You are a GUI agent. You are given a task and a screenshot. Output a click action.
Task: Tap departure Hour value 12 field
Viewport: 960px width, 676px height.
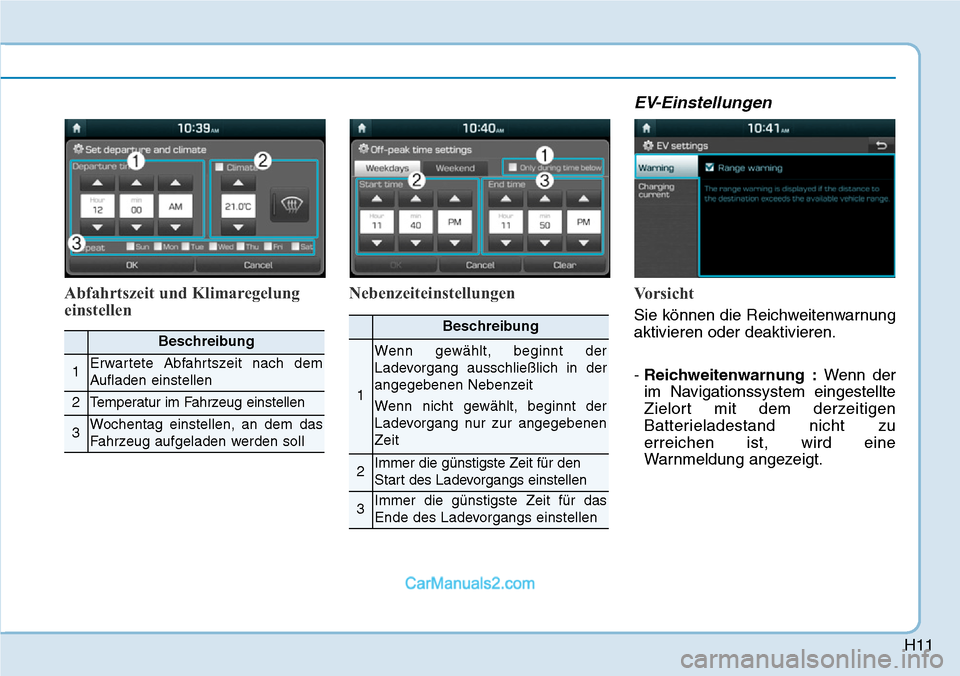97,206
